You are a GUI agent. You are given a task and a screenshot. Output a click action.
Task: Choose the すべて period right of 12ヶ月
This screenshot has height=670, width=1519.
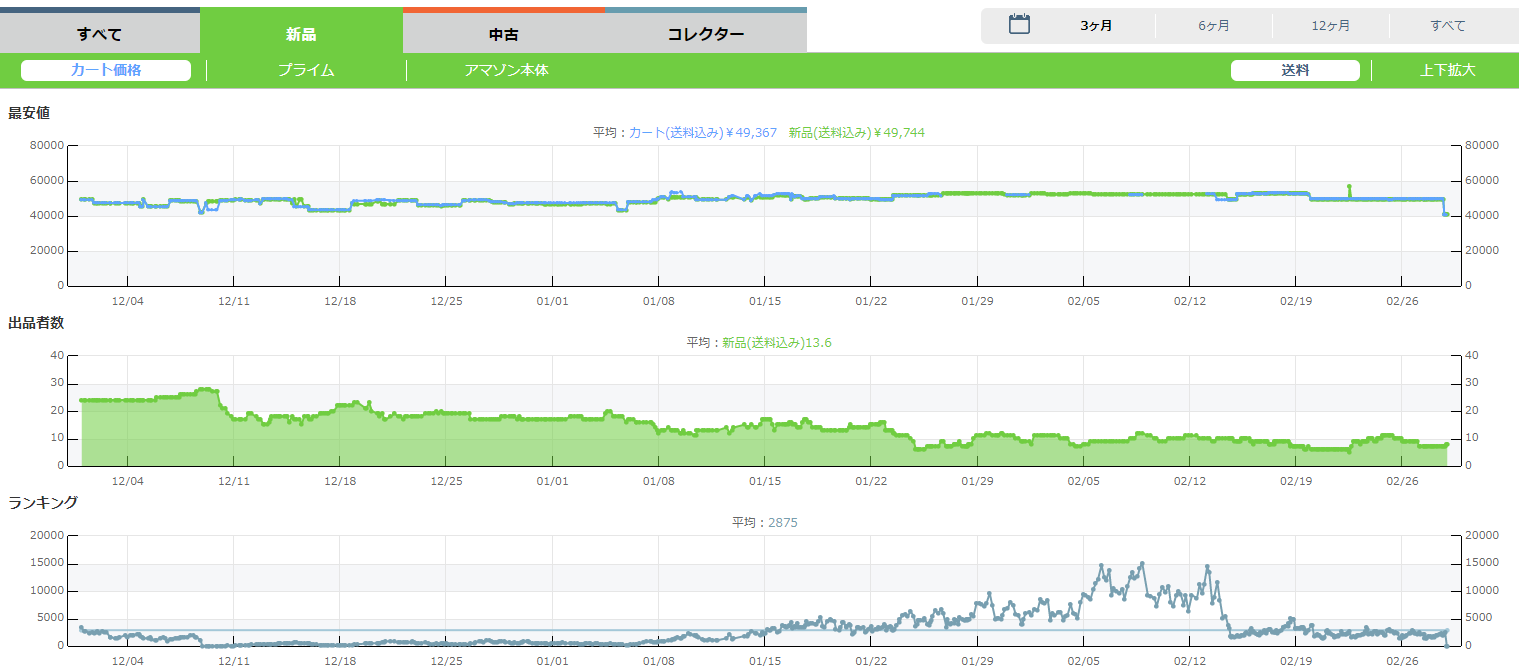1447,26
